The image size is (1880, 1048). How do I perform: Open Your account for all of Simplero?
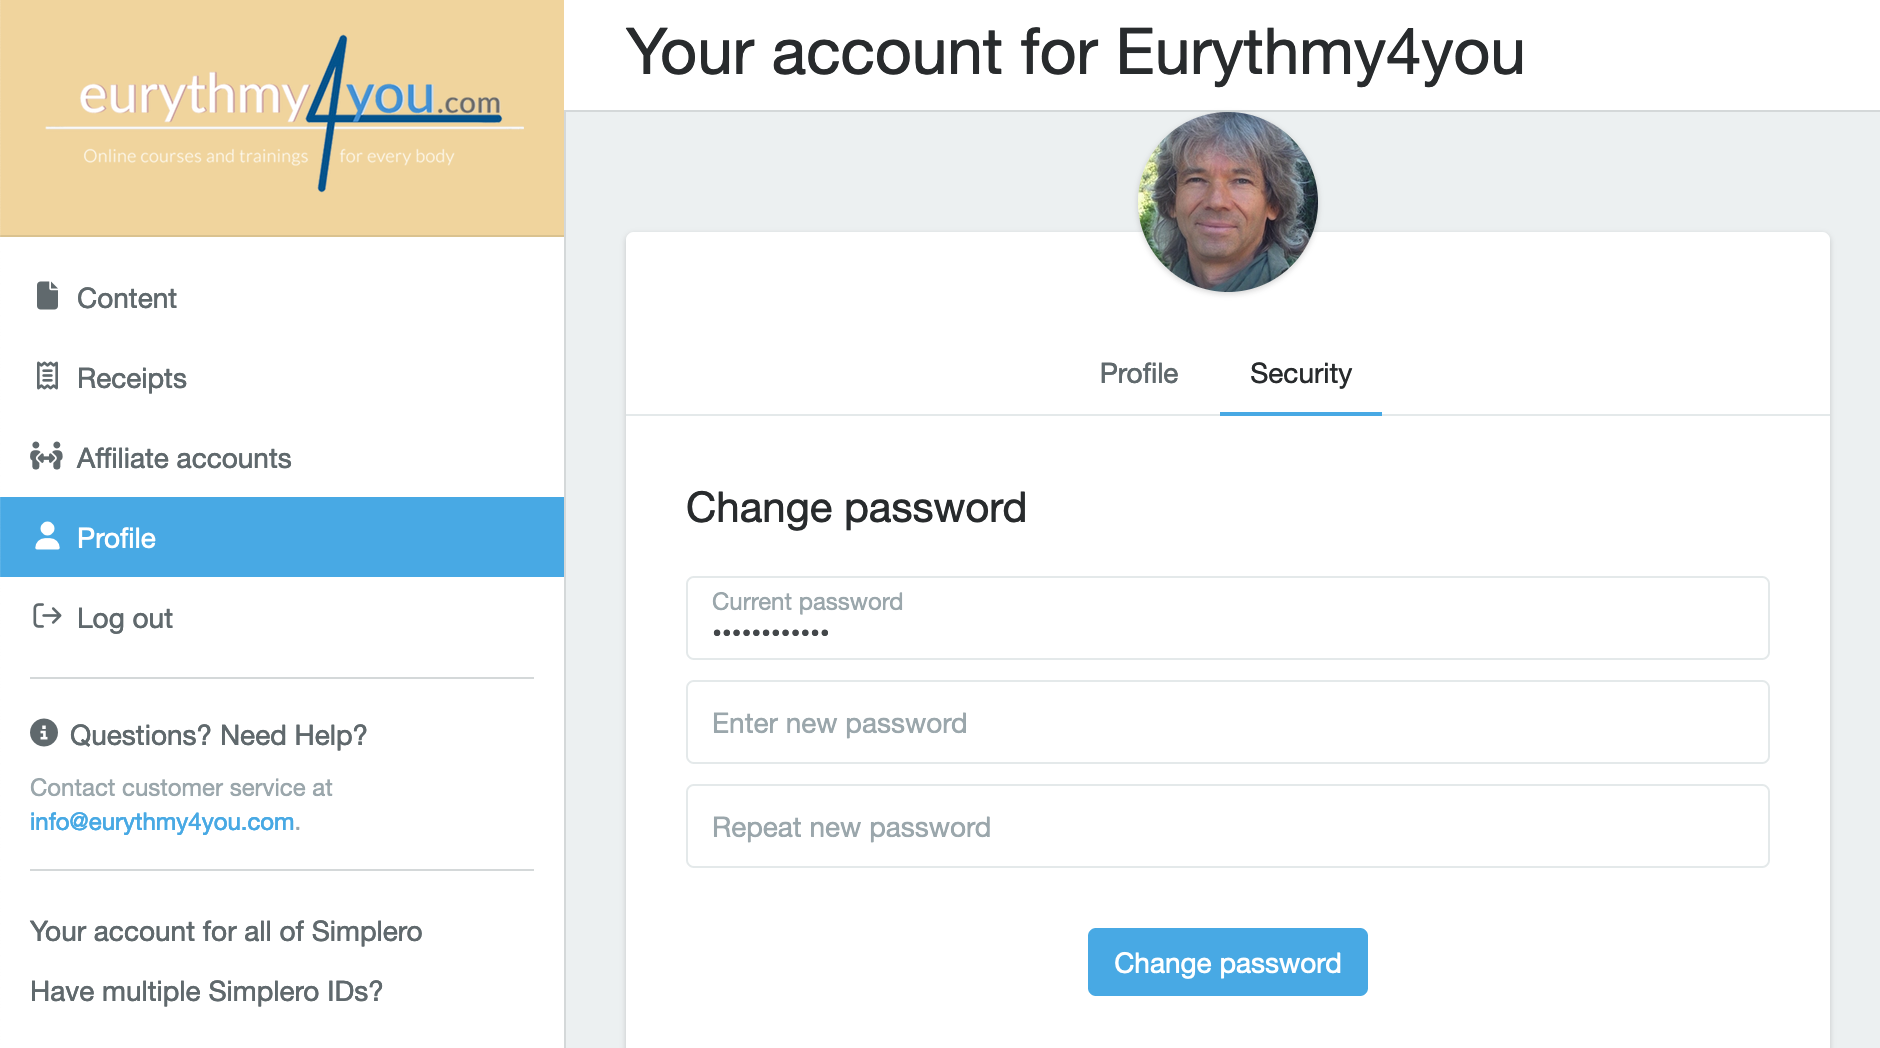pyautogui.click(x=226, y=931)
